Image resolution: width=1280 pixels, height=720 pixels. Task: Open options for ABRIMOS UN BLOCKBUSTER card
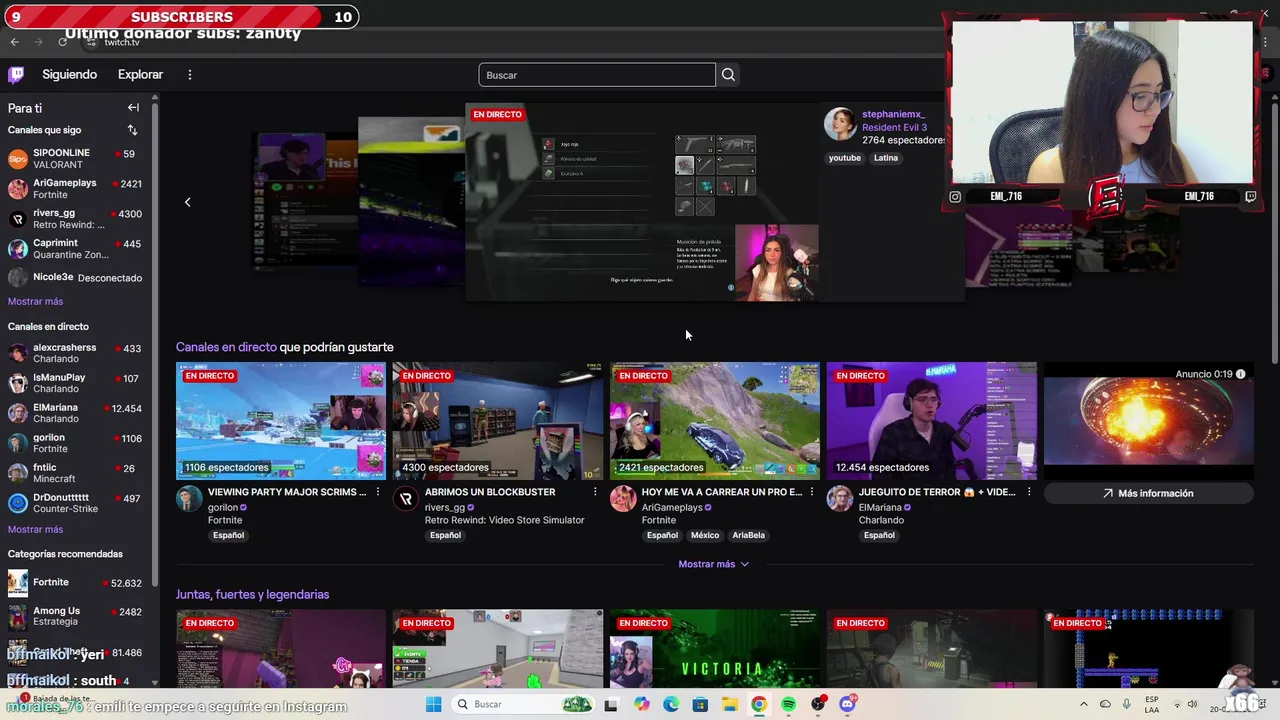595,492
